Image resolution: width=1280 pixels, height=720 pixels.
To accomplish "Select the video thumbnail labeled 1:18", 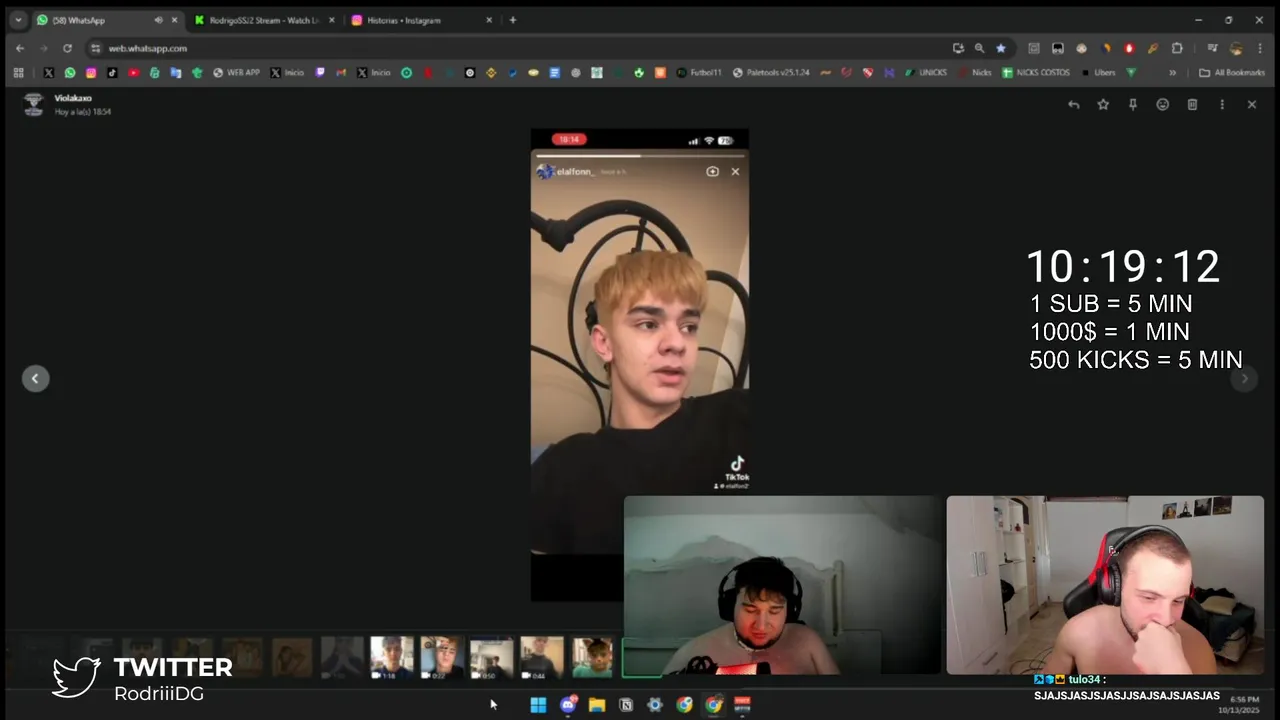I will (392, 658).
